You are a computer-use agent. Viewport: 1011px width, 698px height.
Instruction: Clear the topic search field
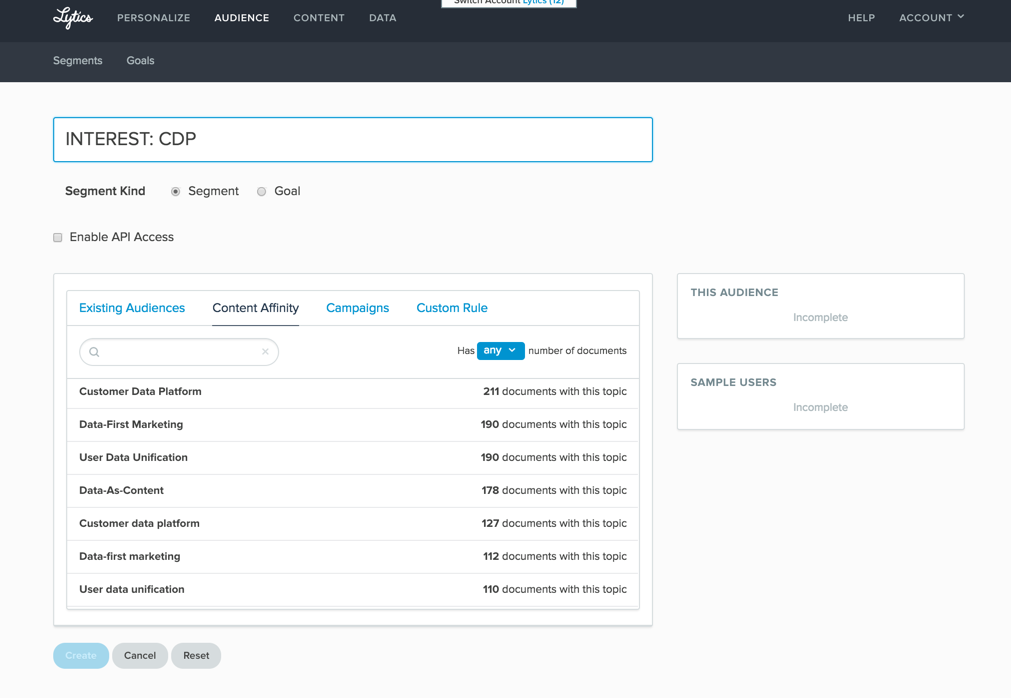265,352
